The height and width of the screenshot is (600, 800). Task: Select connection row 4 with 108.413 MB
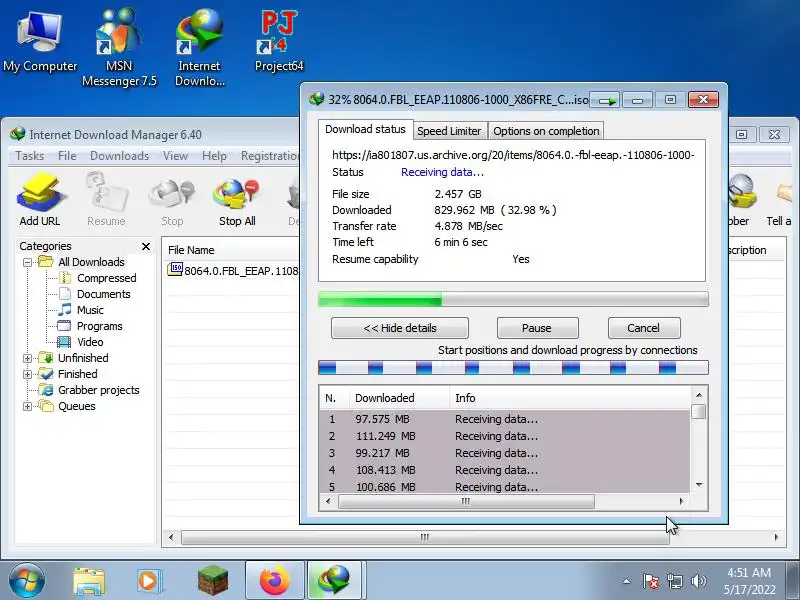pyautogui.click(x=505, y=470)
